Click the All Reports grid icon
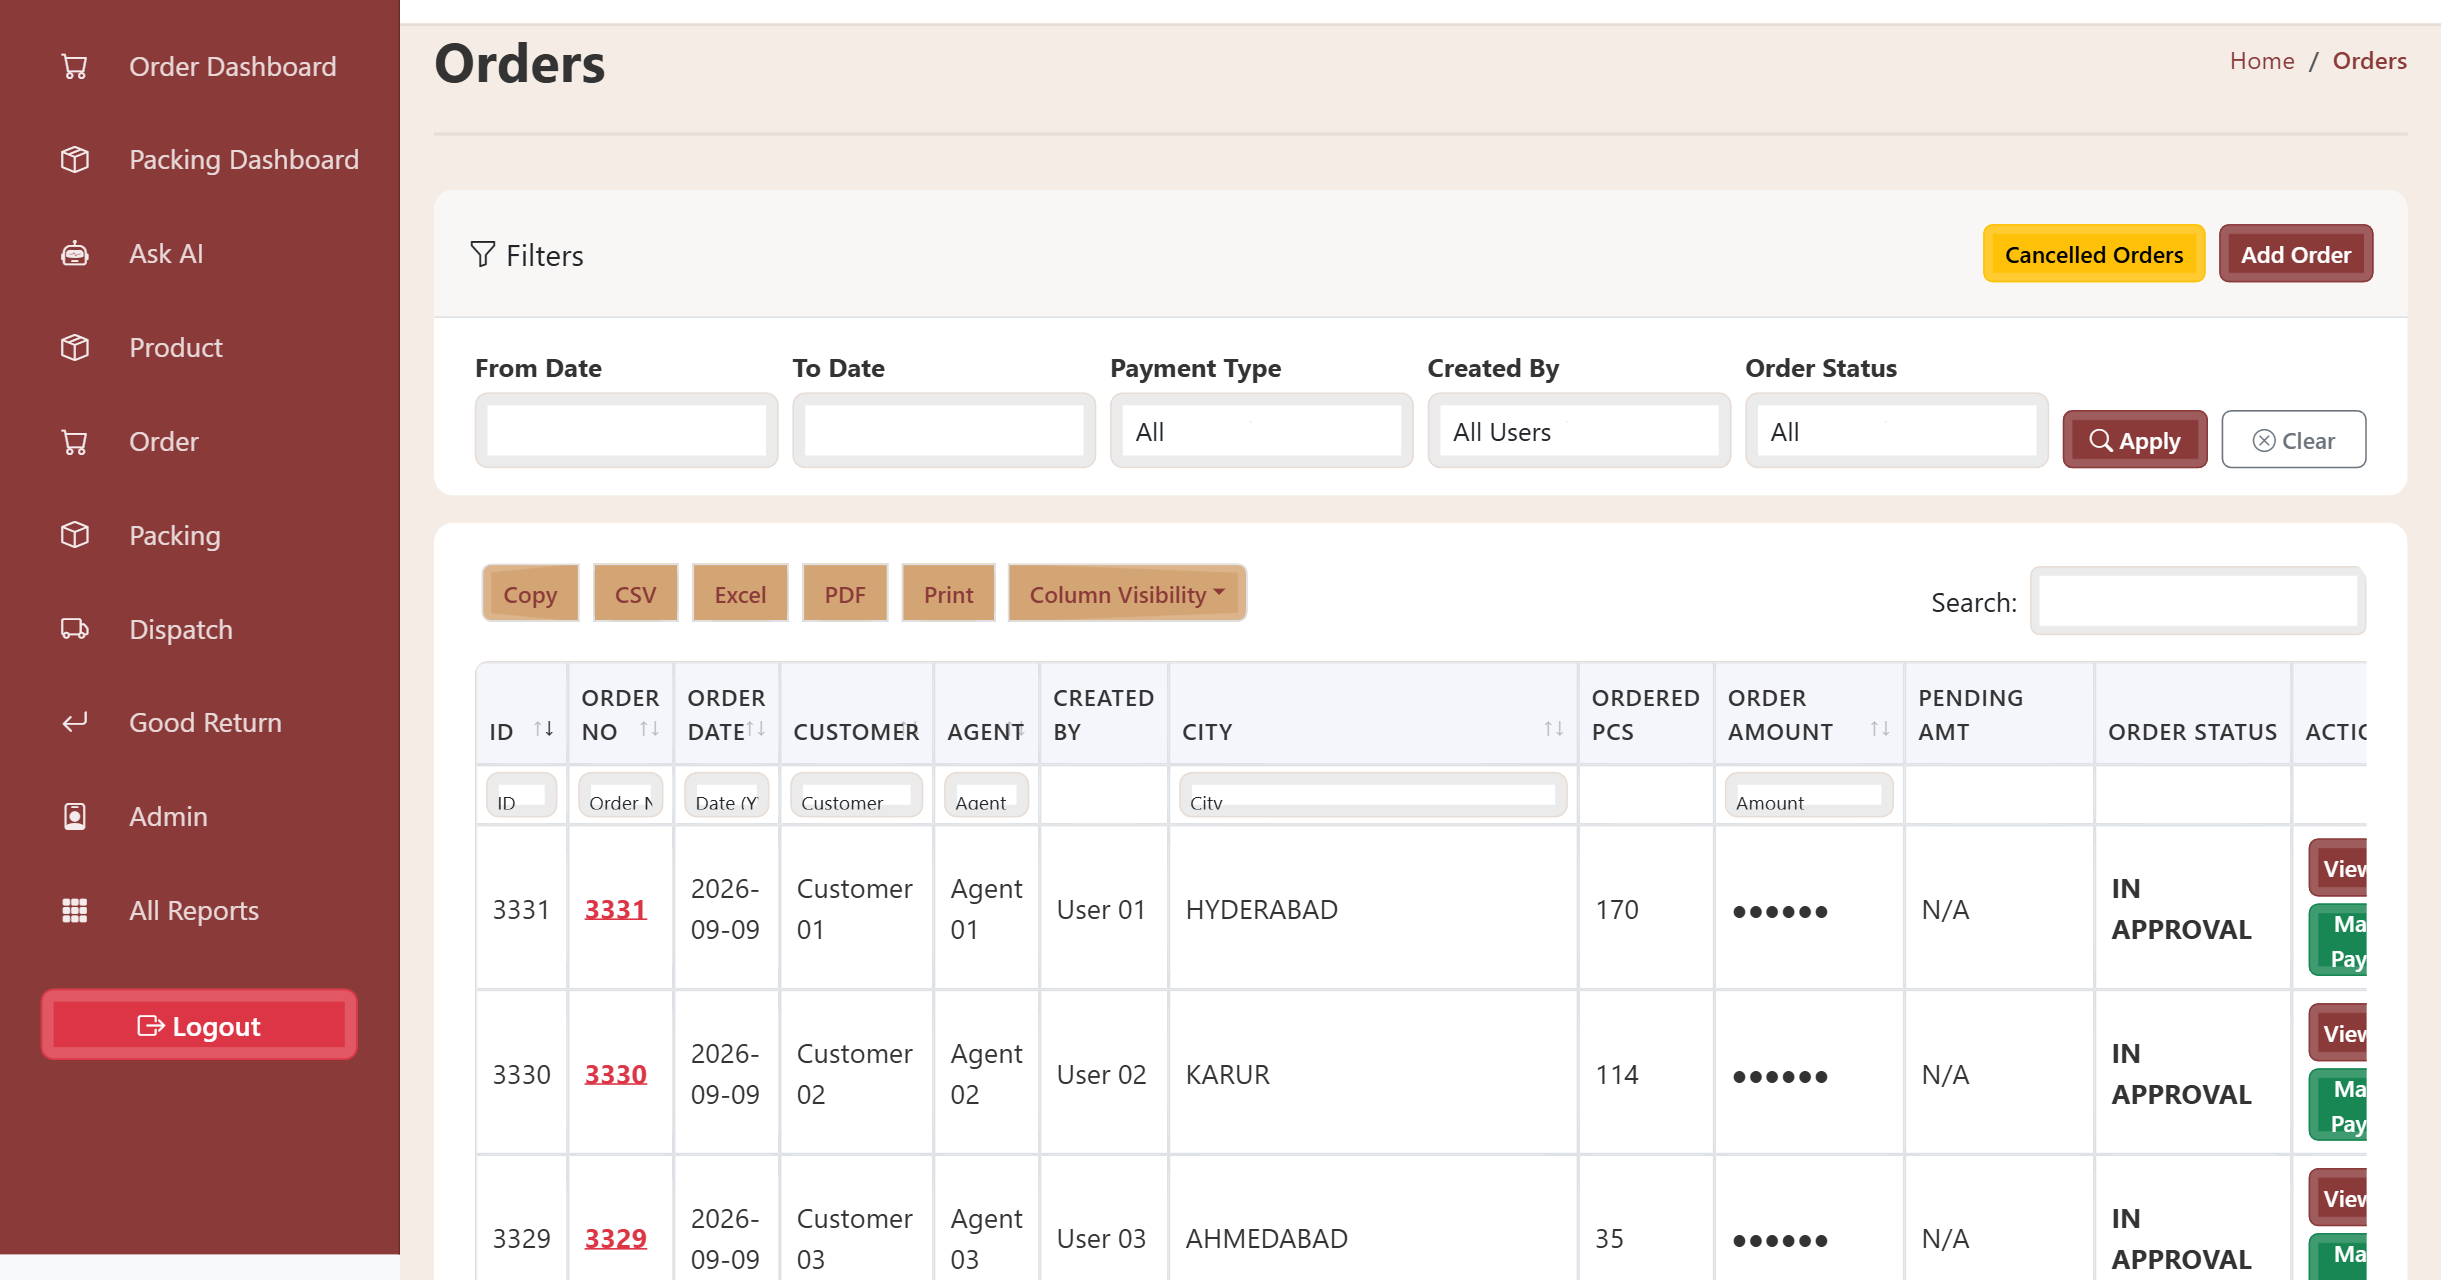 (75, 911)
